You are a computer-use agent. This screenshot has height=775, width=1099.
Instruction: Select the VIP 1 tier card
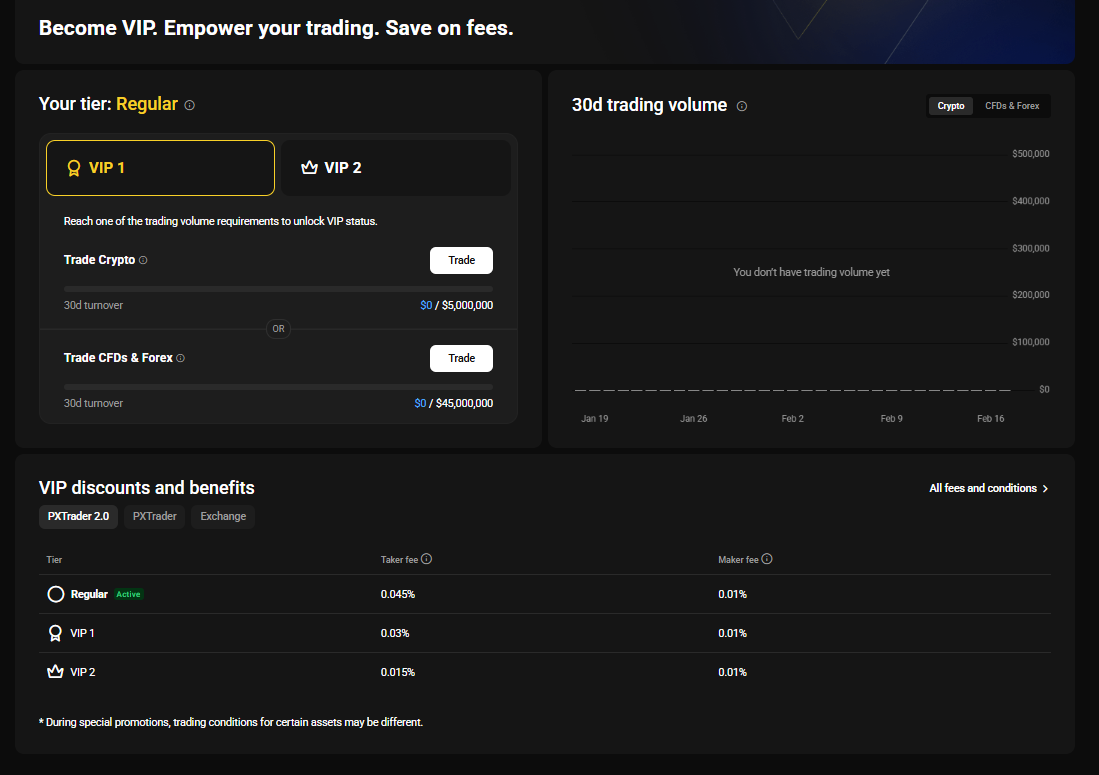pos(160,168)
